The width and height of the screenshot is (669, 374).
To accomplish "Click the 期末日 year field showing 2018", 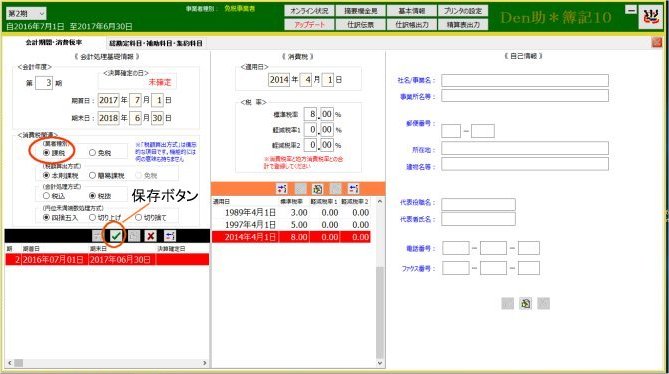I will coord(108,118).
